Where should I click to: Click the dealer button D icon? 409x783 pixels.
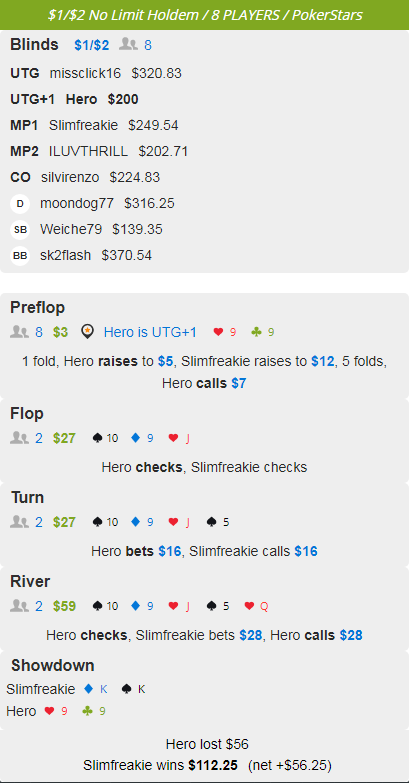20,204
